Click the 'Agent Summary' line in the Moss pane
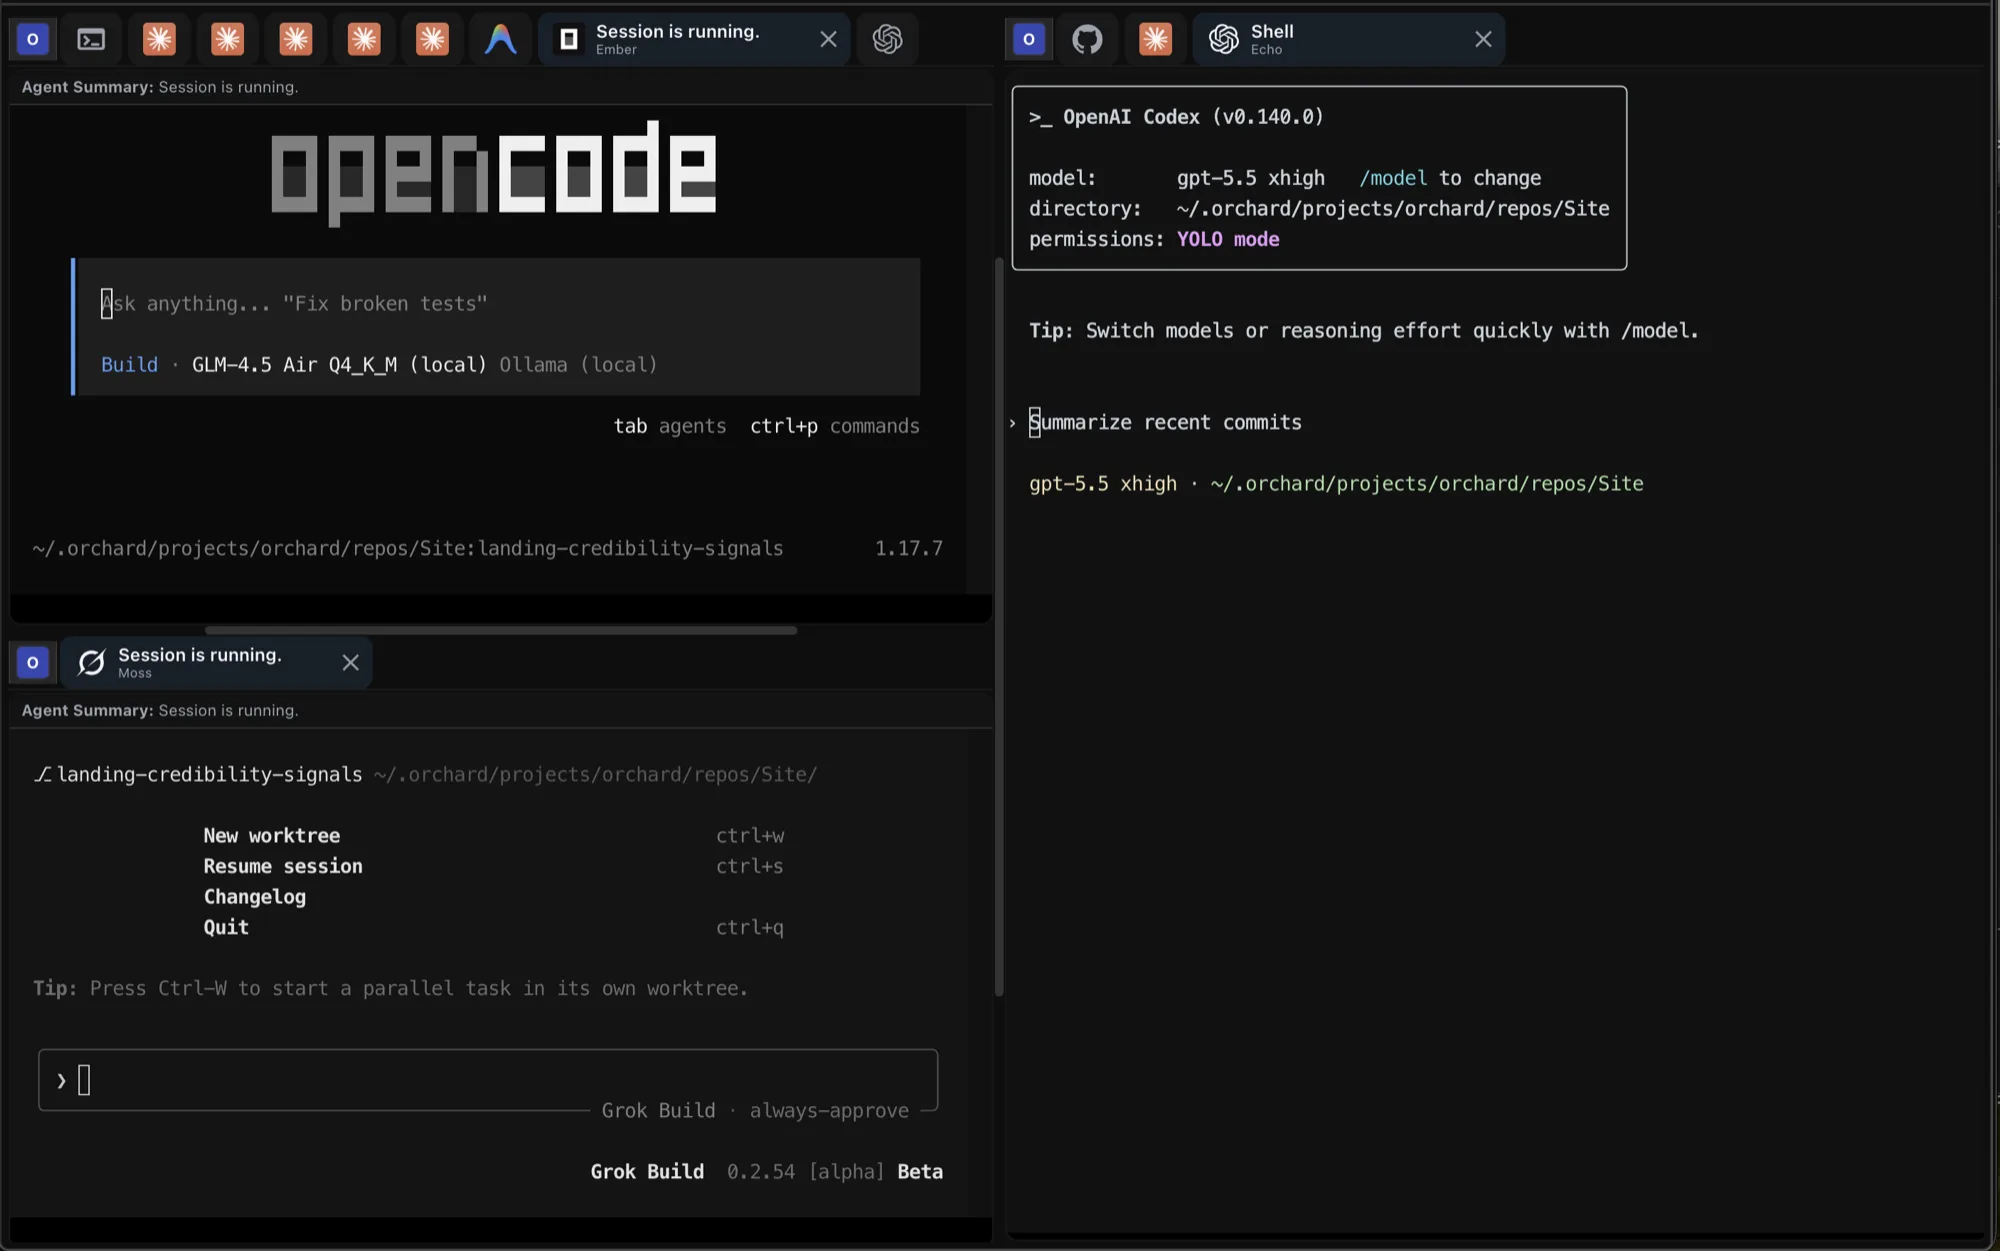 point(160,710)
